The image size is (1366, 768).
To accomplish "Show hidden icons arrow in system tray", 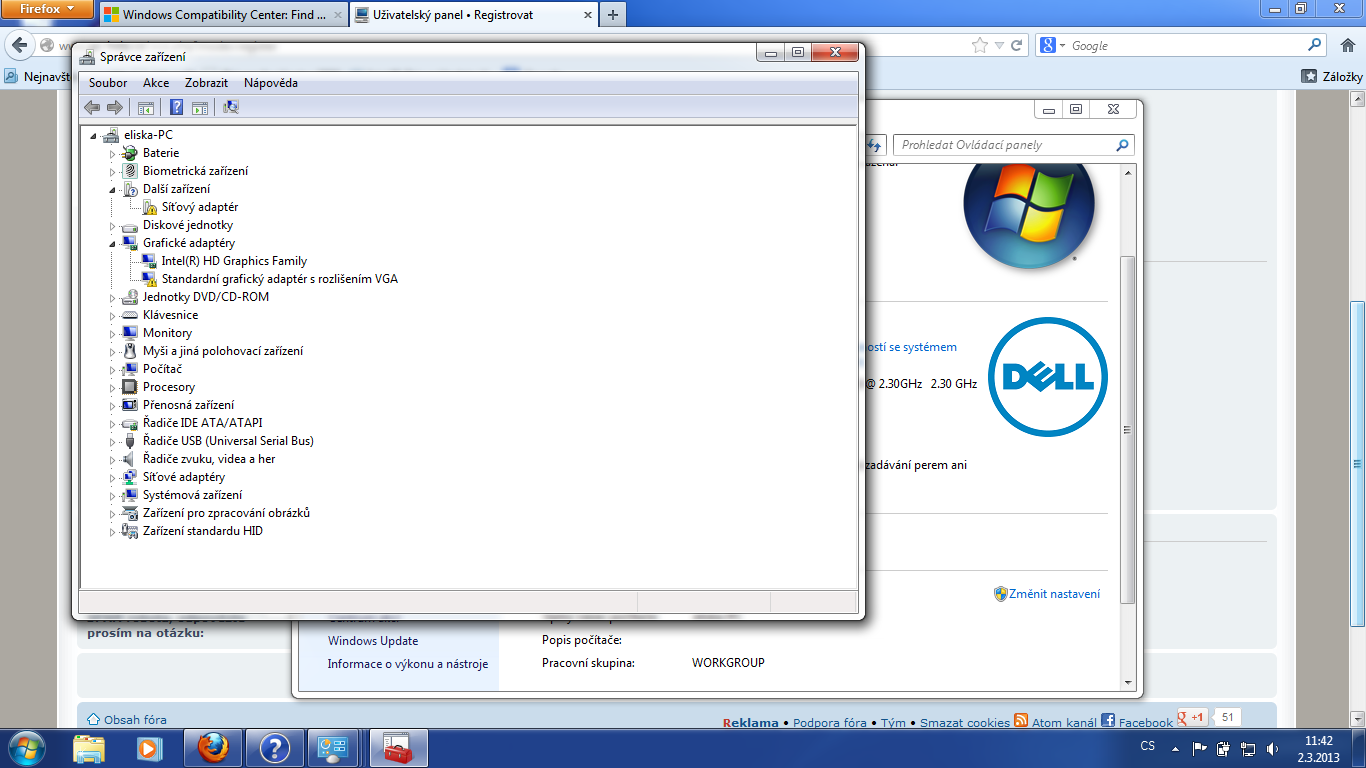I will pos(1177,748).
